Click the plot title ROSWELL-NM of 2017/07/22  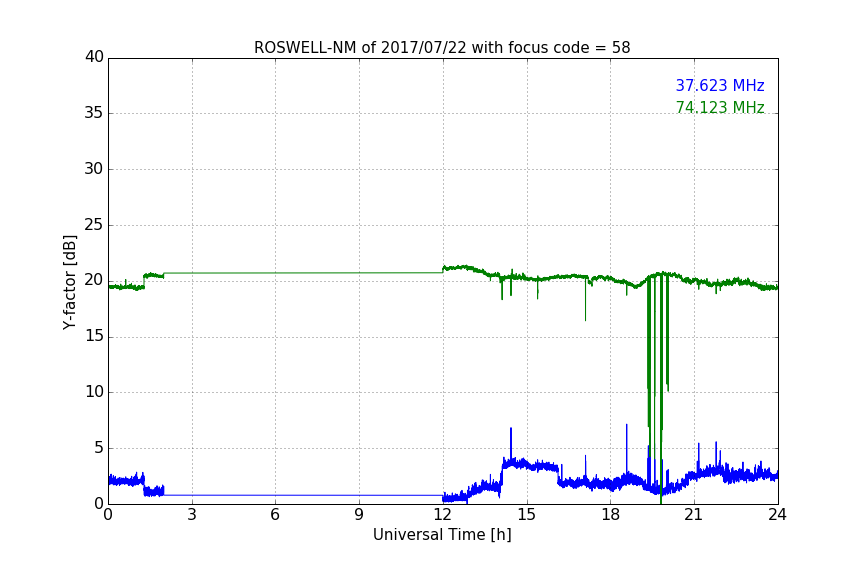[x=442, y=48]
